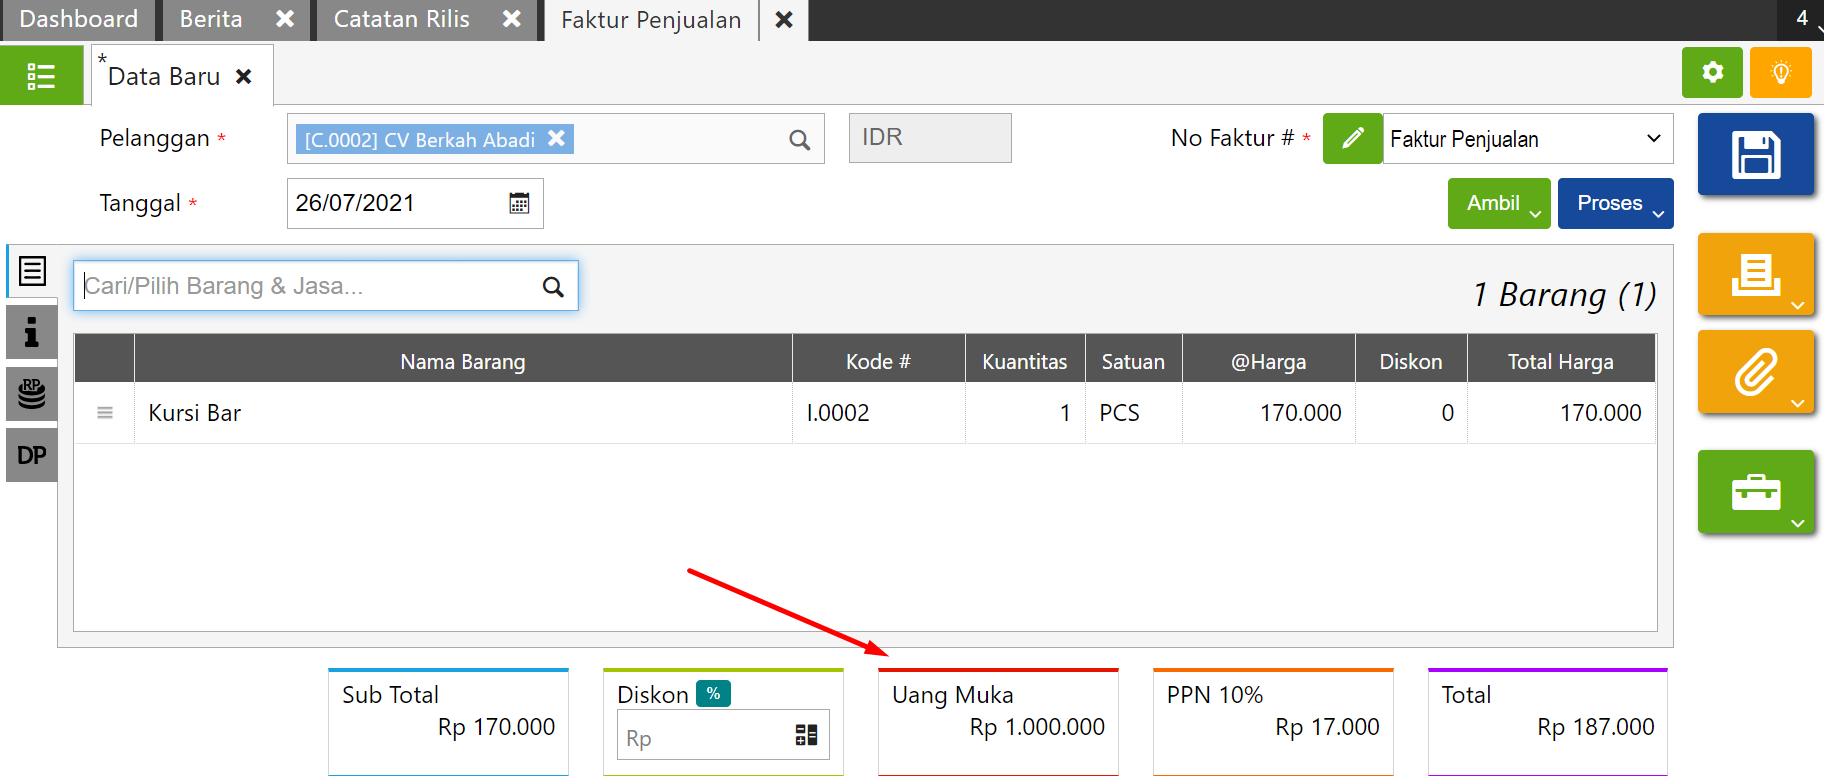Screen dimensions: 1824x783
Task: Expand the Ambil dropdown button
Action: [x=1499, y=203]
